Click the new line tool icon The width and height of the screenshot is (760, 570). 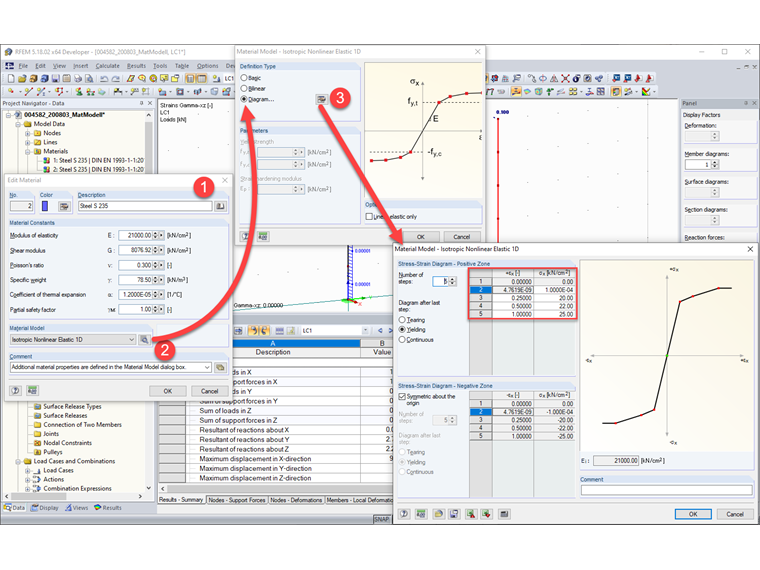29,91
